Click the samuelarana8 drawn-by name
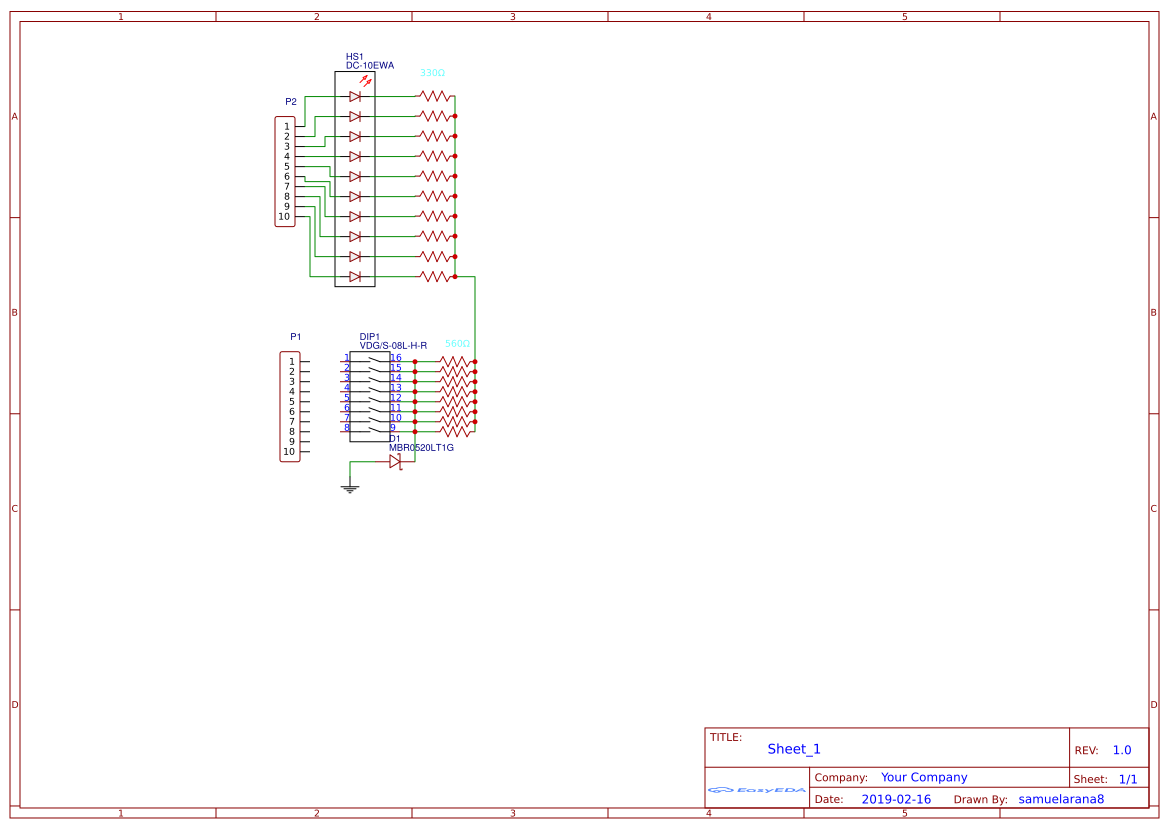 point(1061,799)
